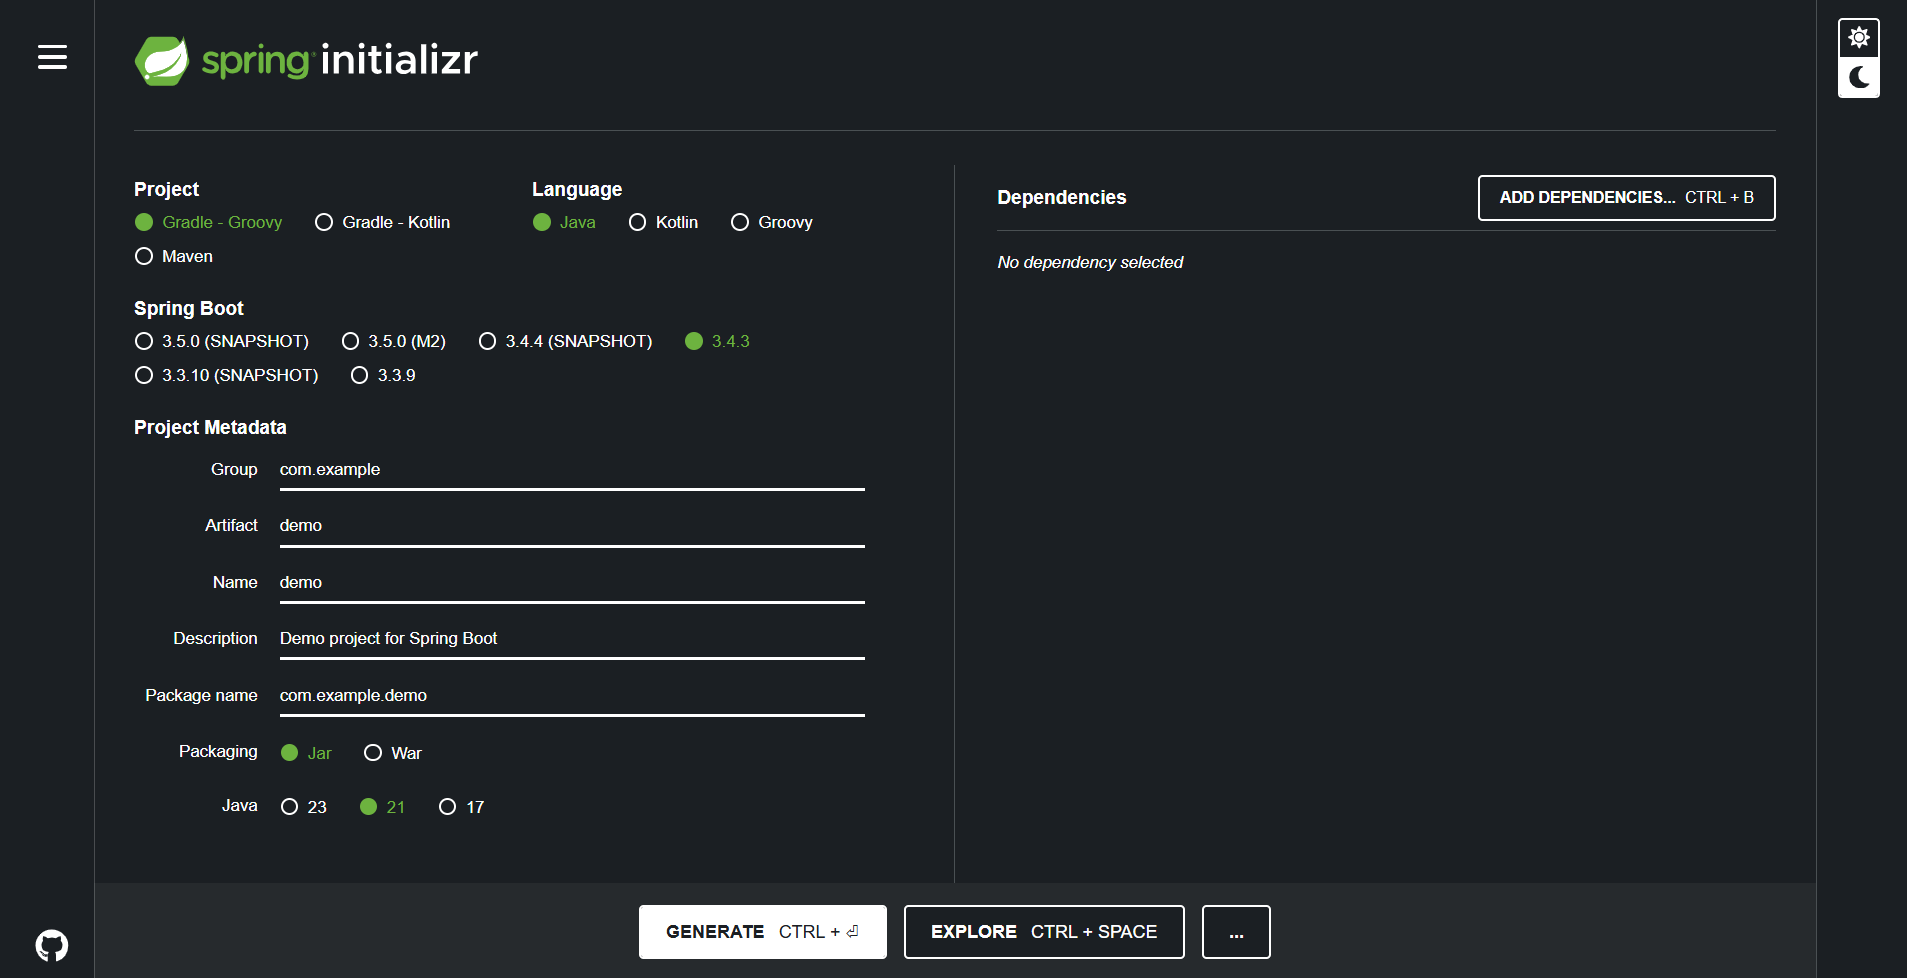
Task: Open the Add Dependencies dialog
Action: click(1627, 198)
